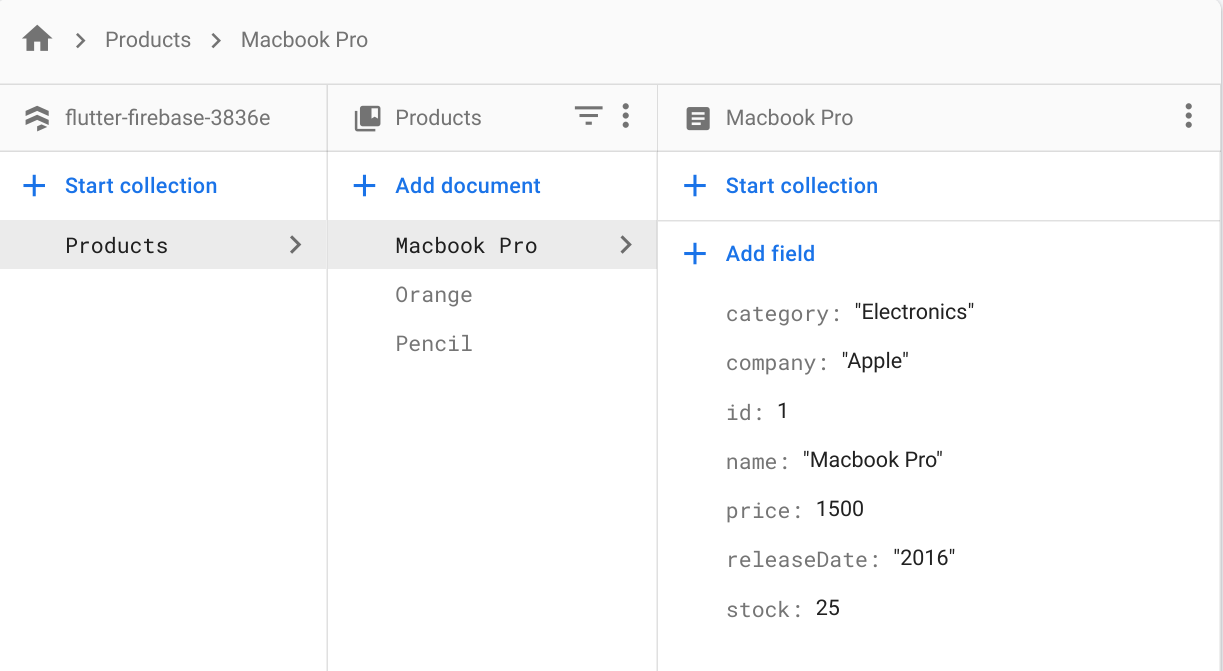Image resolution: width=1223 pixels, height=671 pixels.
Task: Open the Pencil document
Action: click(434, 344)
